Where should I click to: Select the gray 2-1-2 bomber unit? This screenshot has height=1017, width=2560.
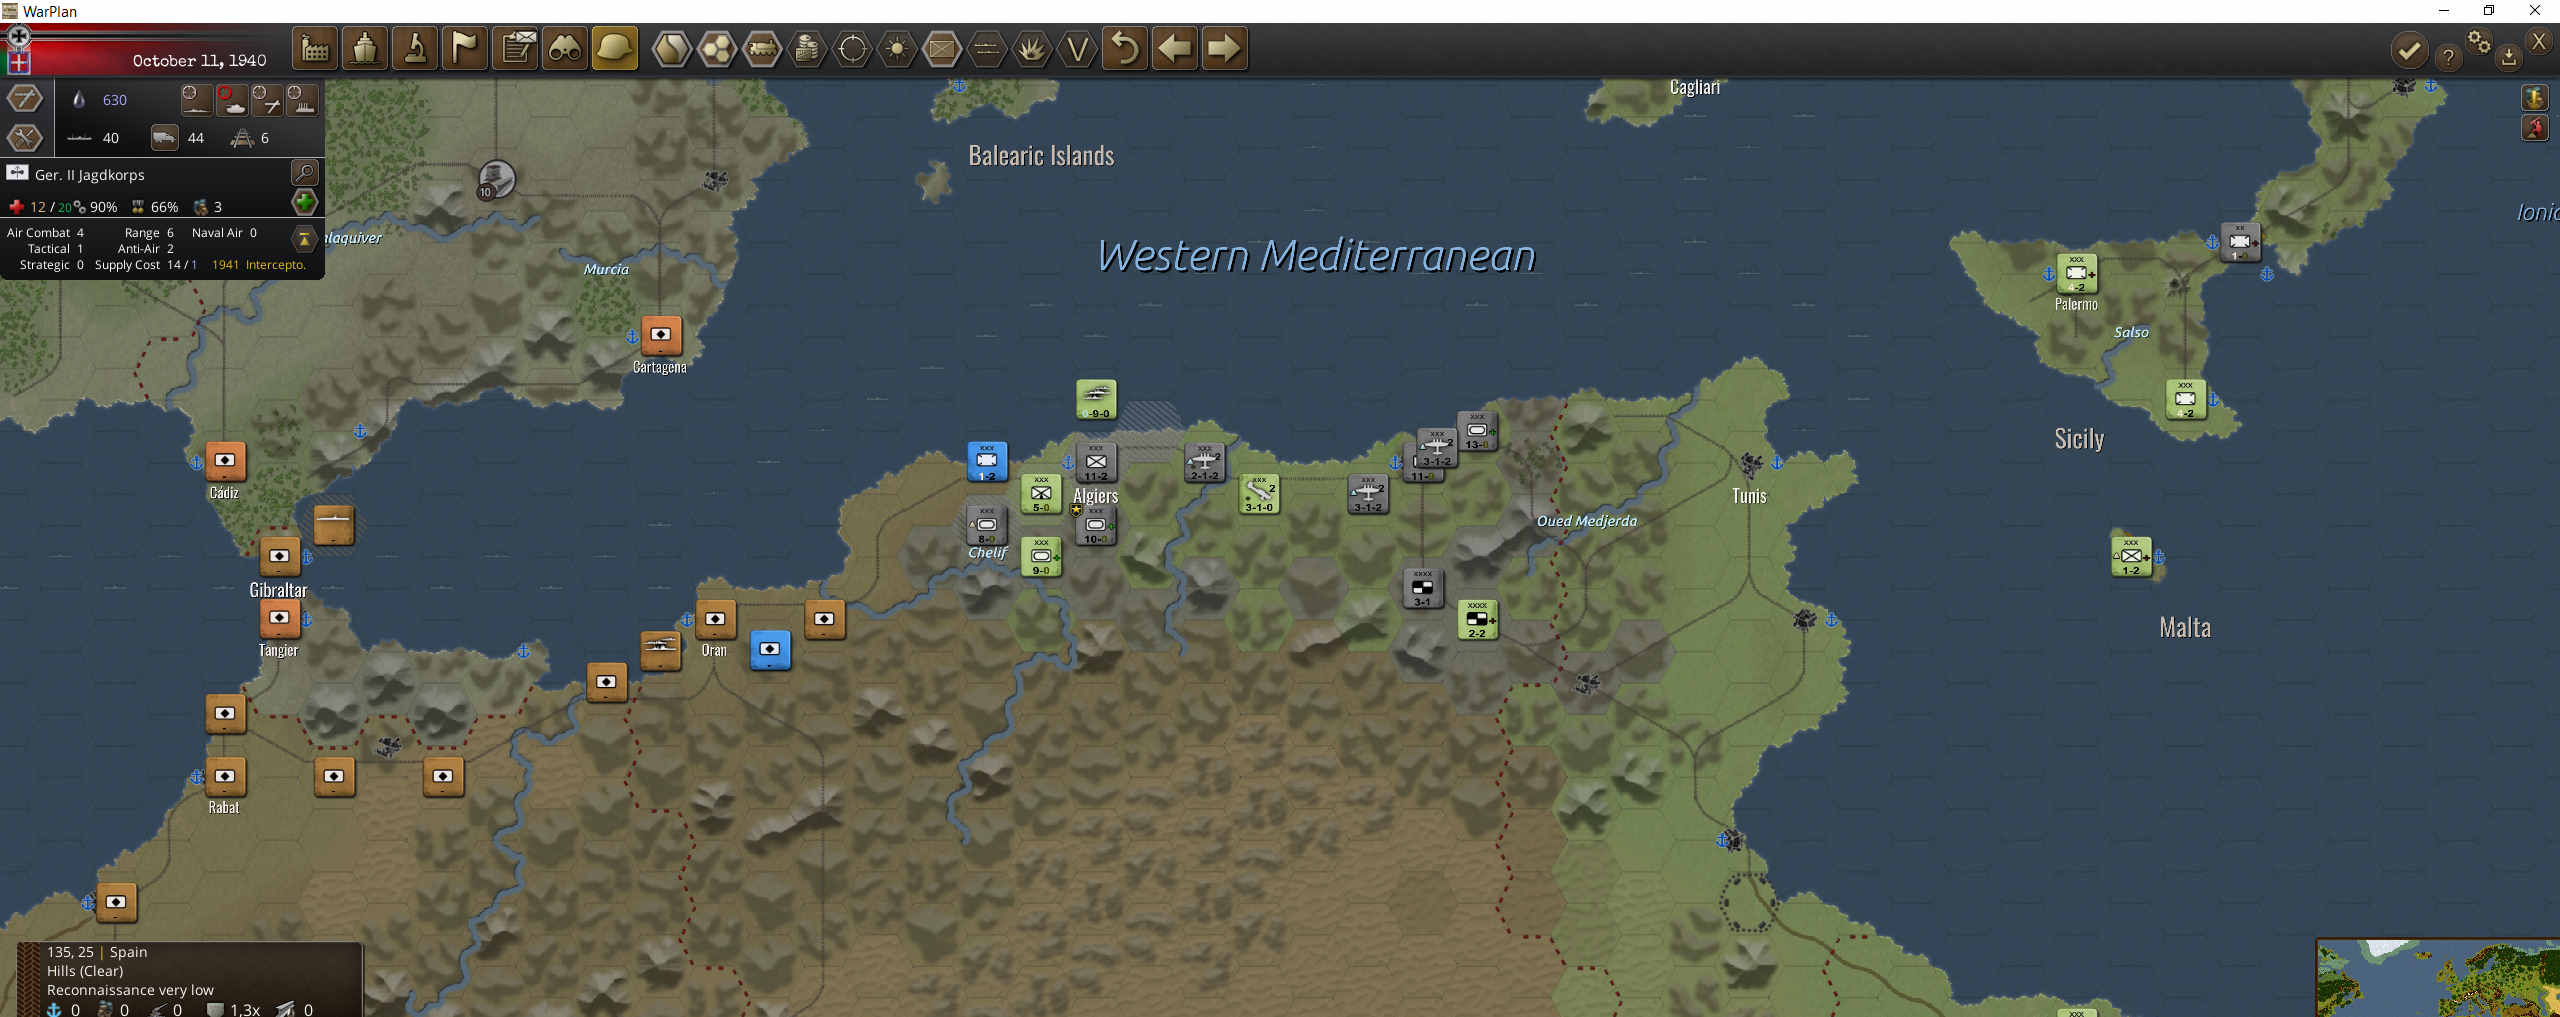coord(1204,462)
